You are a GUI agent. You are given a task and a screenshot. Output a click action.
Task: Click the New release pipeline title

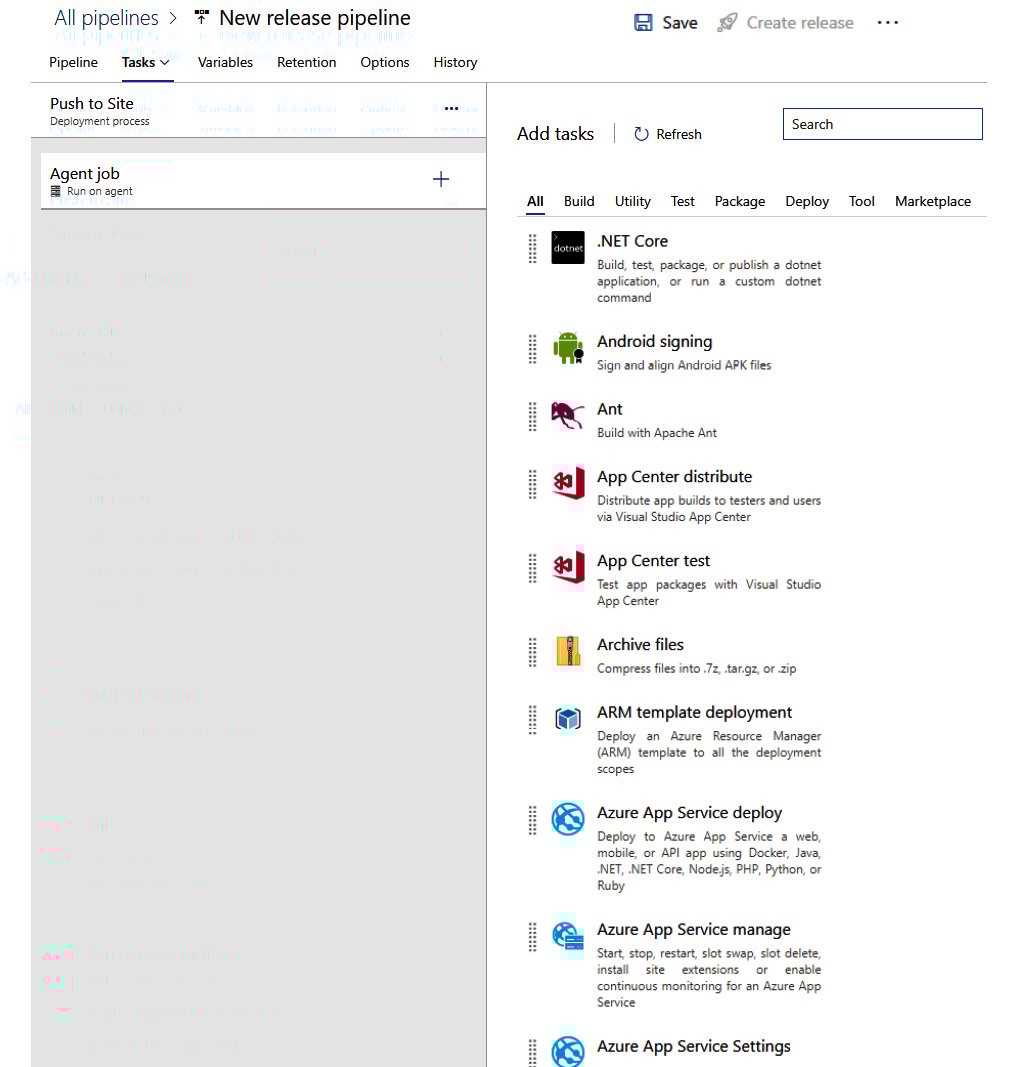[x=314, y=18]
